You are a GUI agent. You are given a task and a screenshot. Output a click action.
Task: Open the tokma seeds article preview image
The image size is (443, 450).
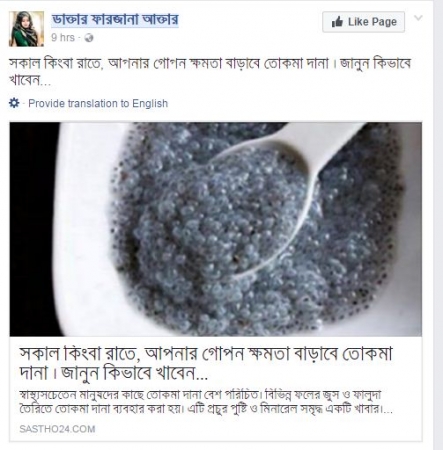coord(216,229)
